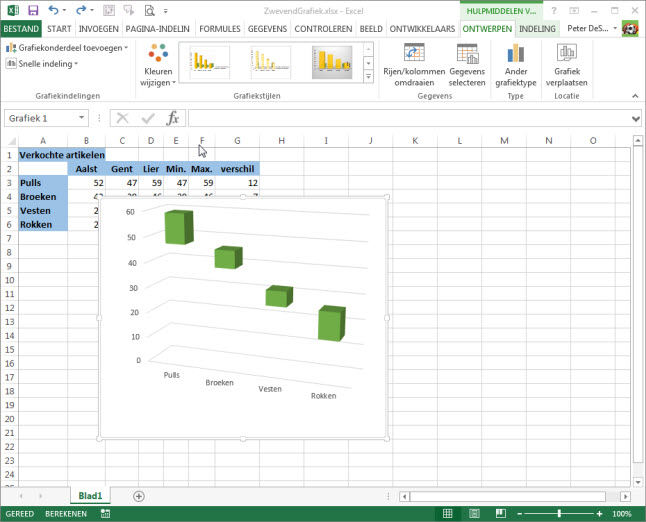
Task: Click the fx insert function icon
Action: click(173, 119)
